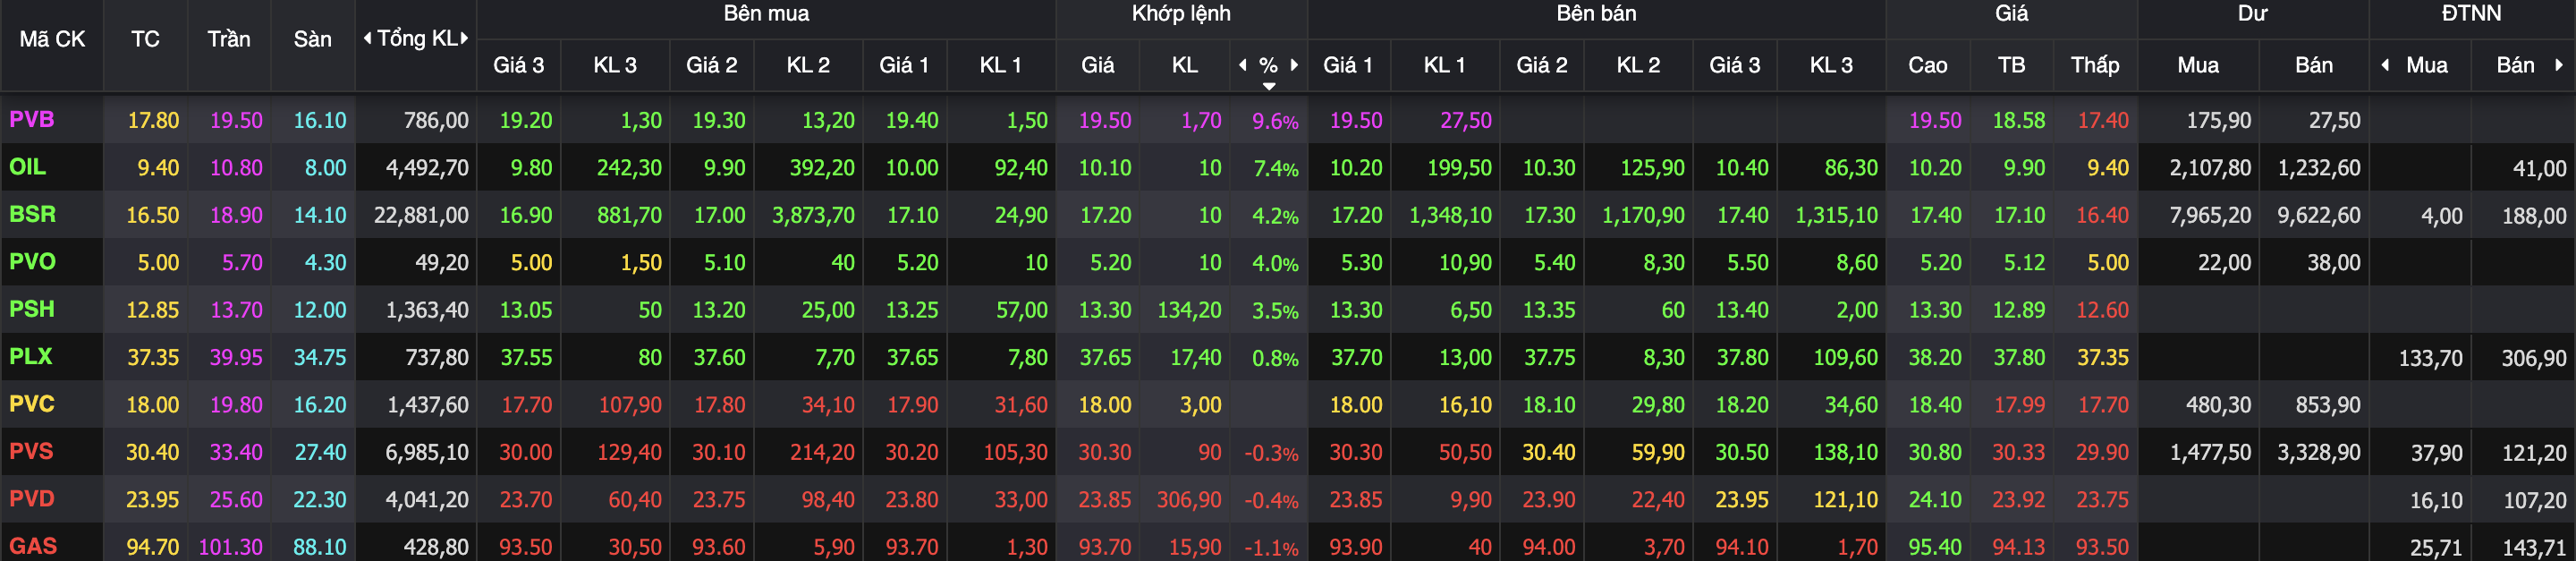Open the BSR stock symbol
The width and height of the screenshot is (2576, 561).
pos(33,214)
